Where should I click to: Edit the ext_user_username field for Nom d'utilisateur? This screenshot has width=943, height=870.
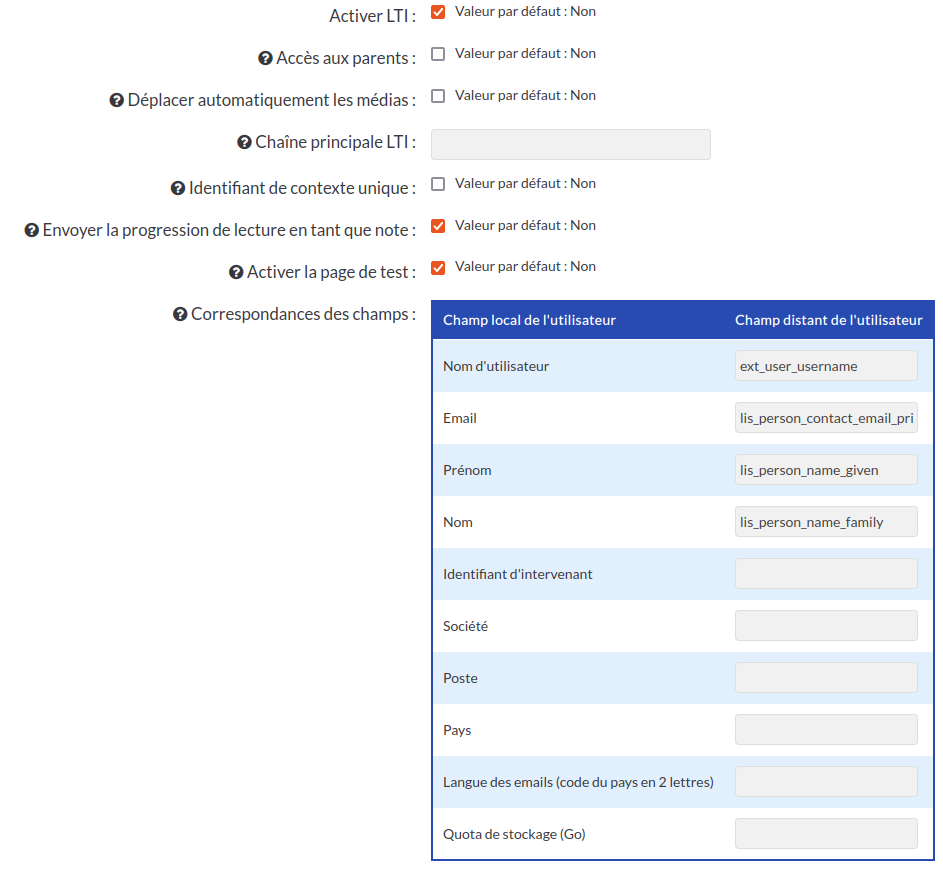(826, 366)
